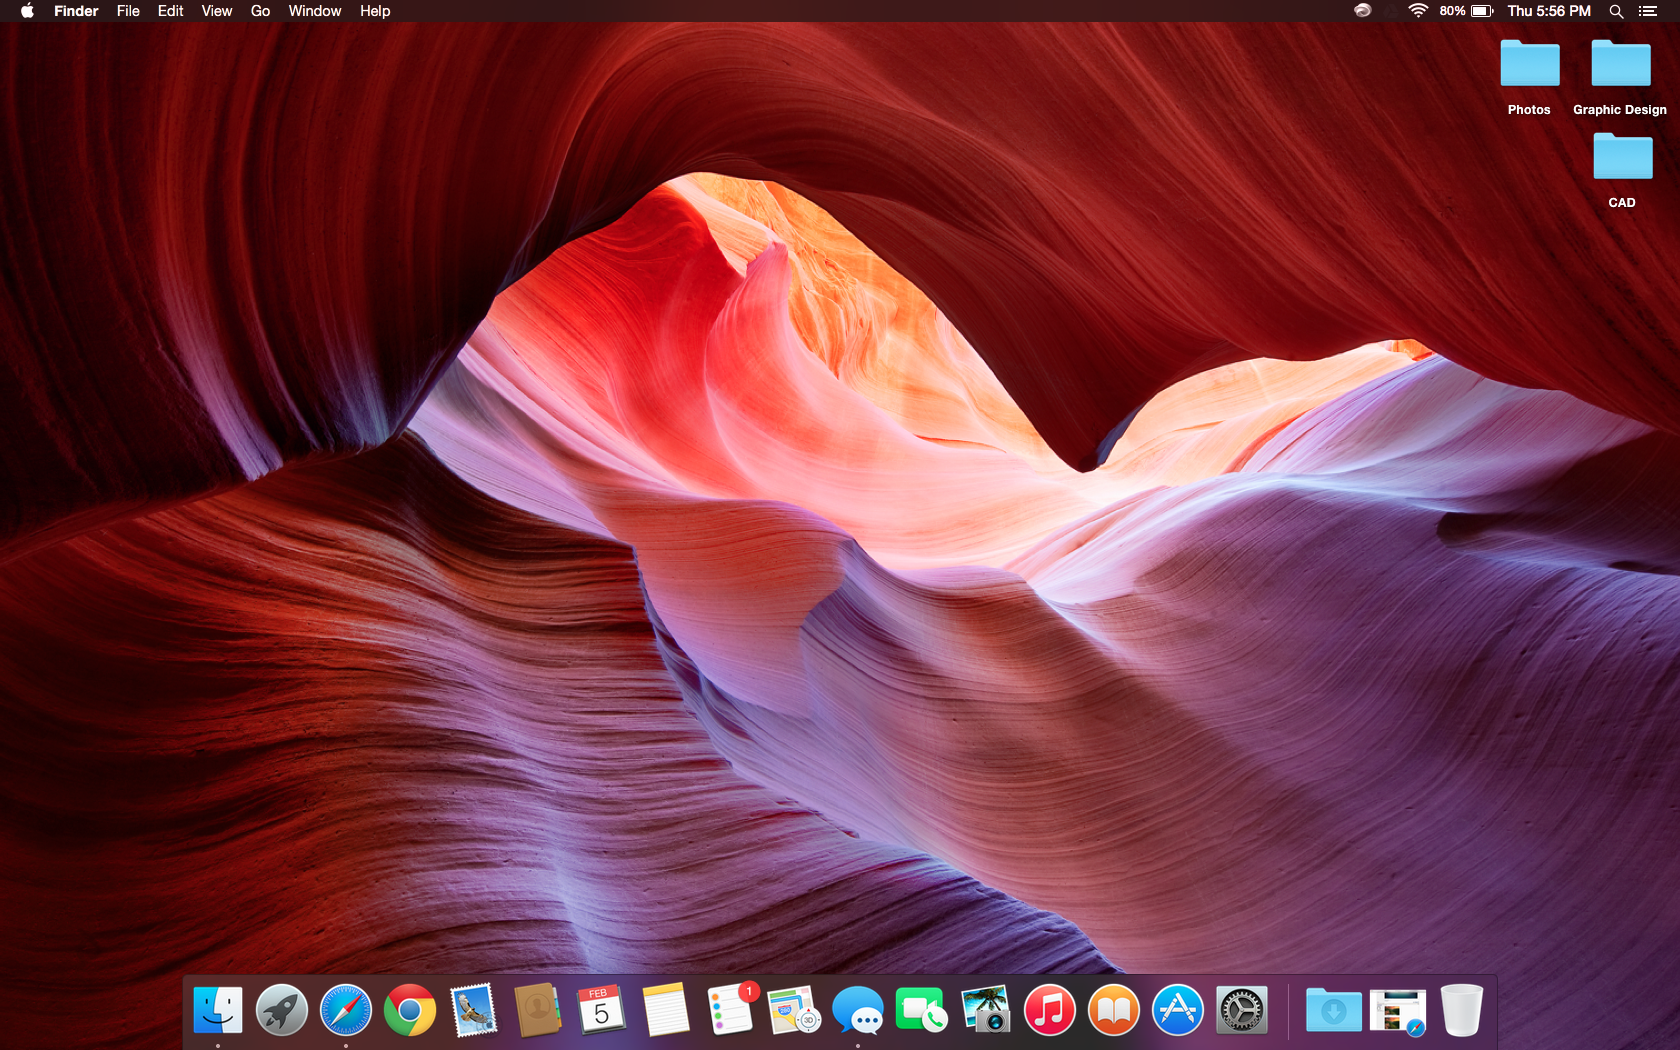Open the File menu
The height and width of the screenshot is (1050, 1680).
pos(128,11)
